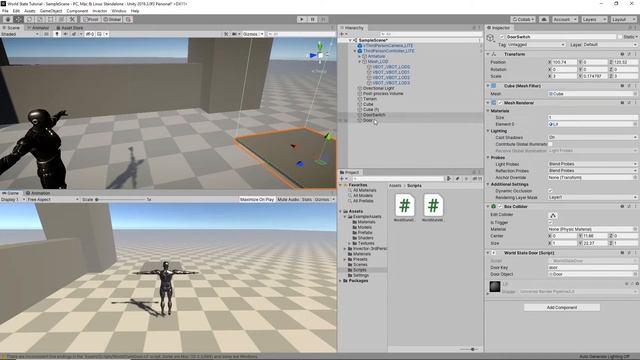This screenshot has height=360, width=640.
Task: Click the Collab button
Action: click(523, 19)
